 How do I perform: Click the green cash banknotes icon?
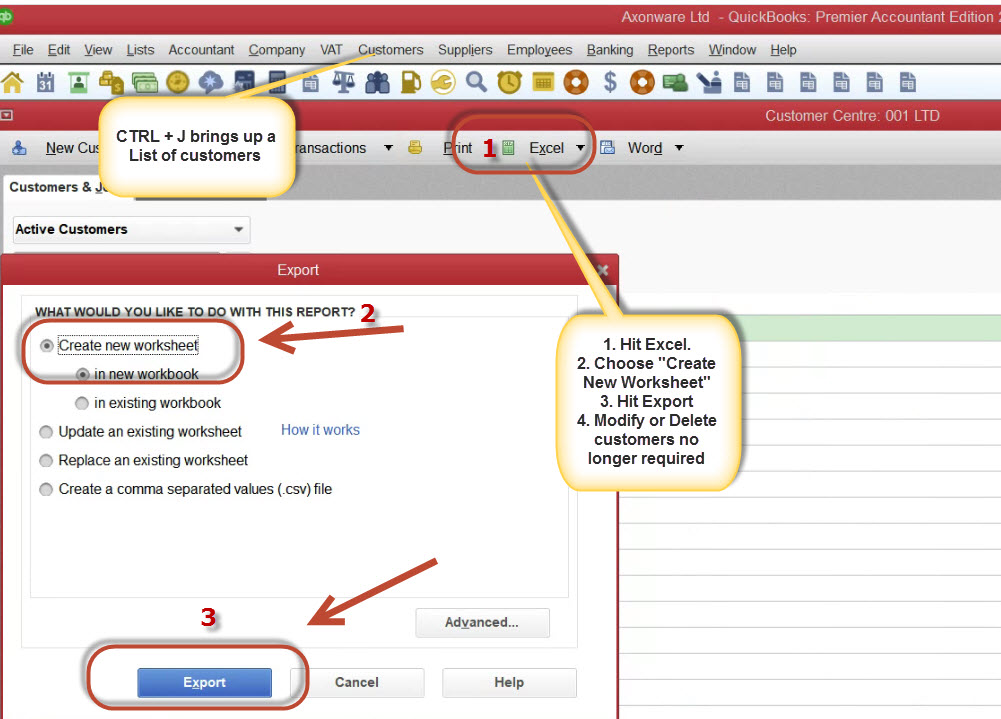(145, 82)
